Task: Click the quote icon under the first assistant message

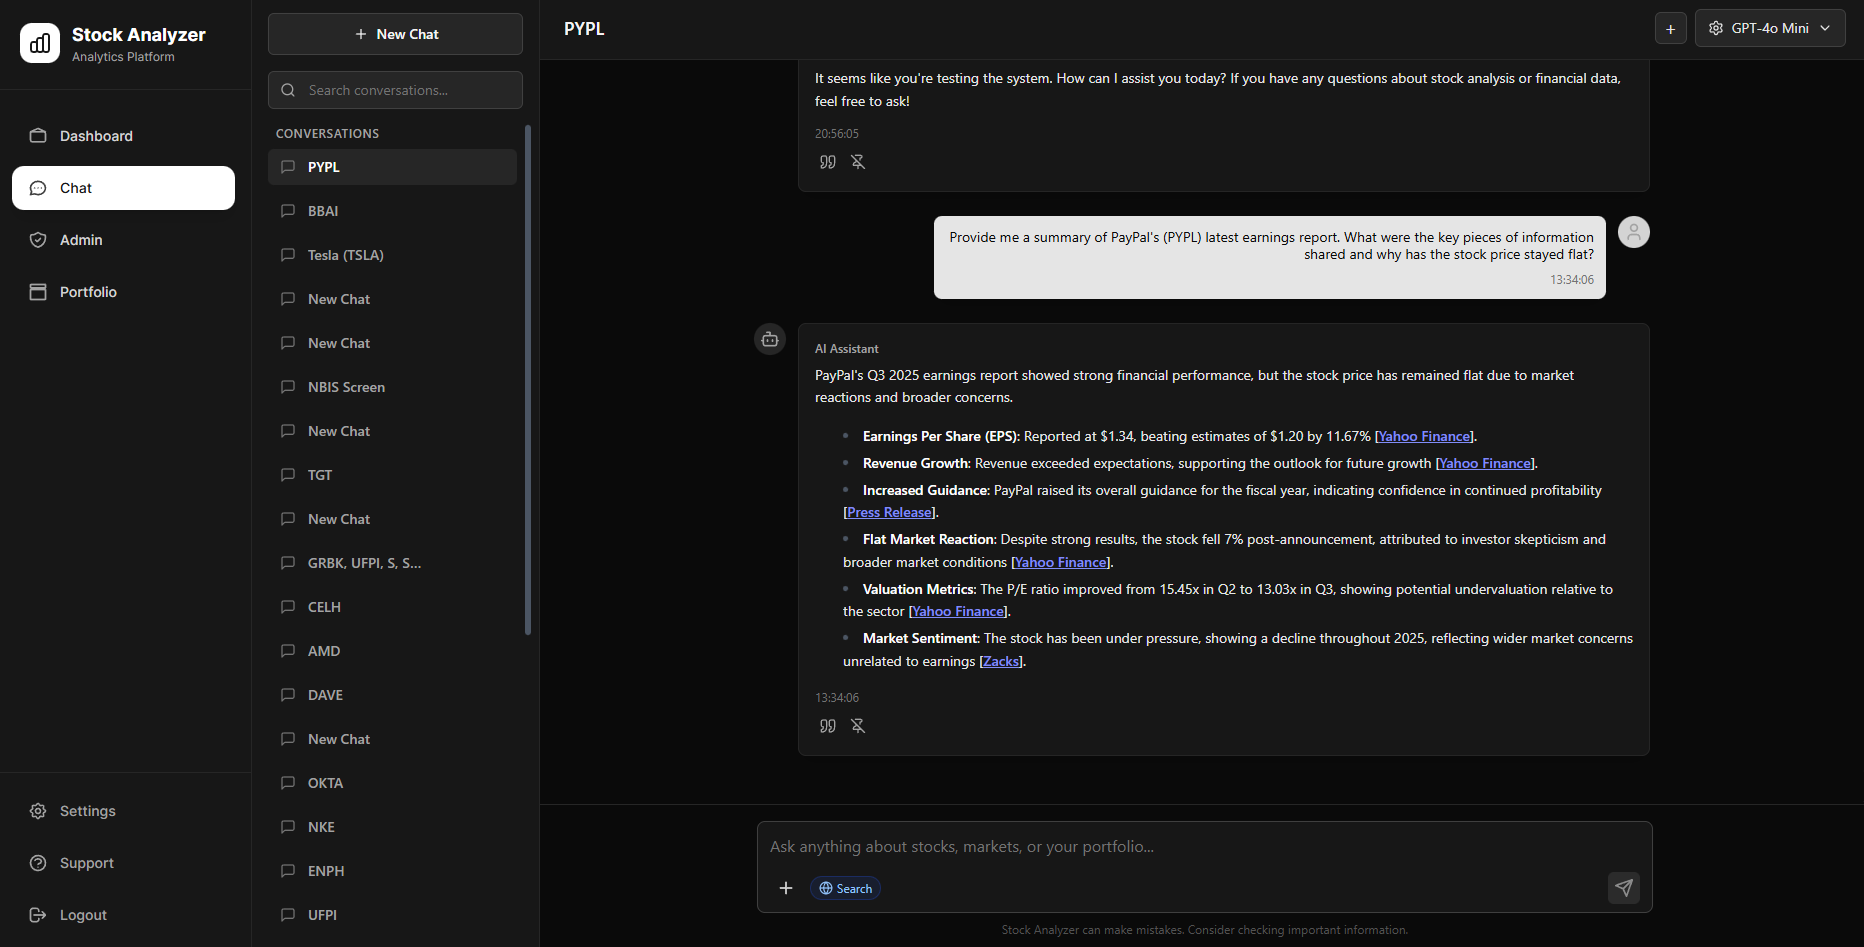Action: (828, 162)
